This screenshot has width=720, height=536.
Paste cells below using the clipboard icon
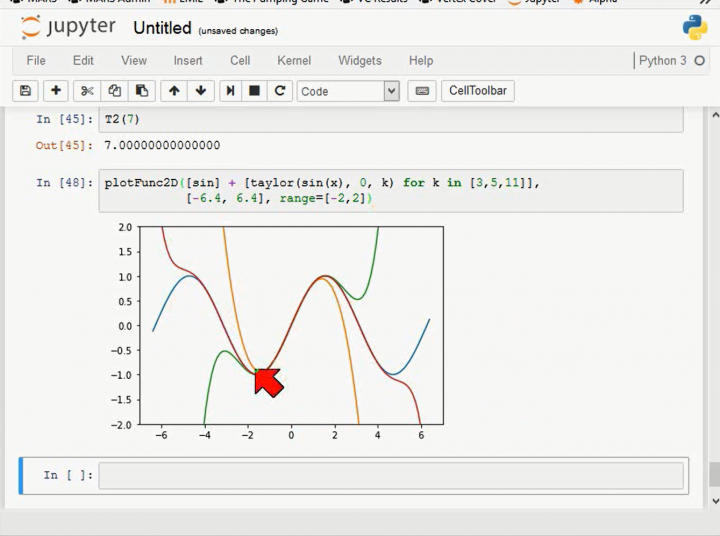point(142,91)
